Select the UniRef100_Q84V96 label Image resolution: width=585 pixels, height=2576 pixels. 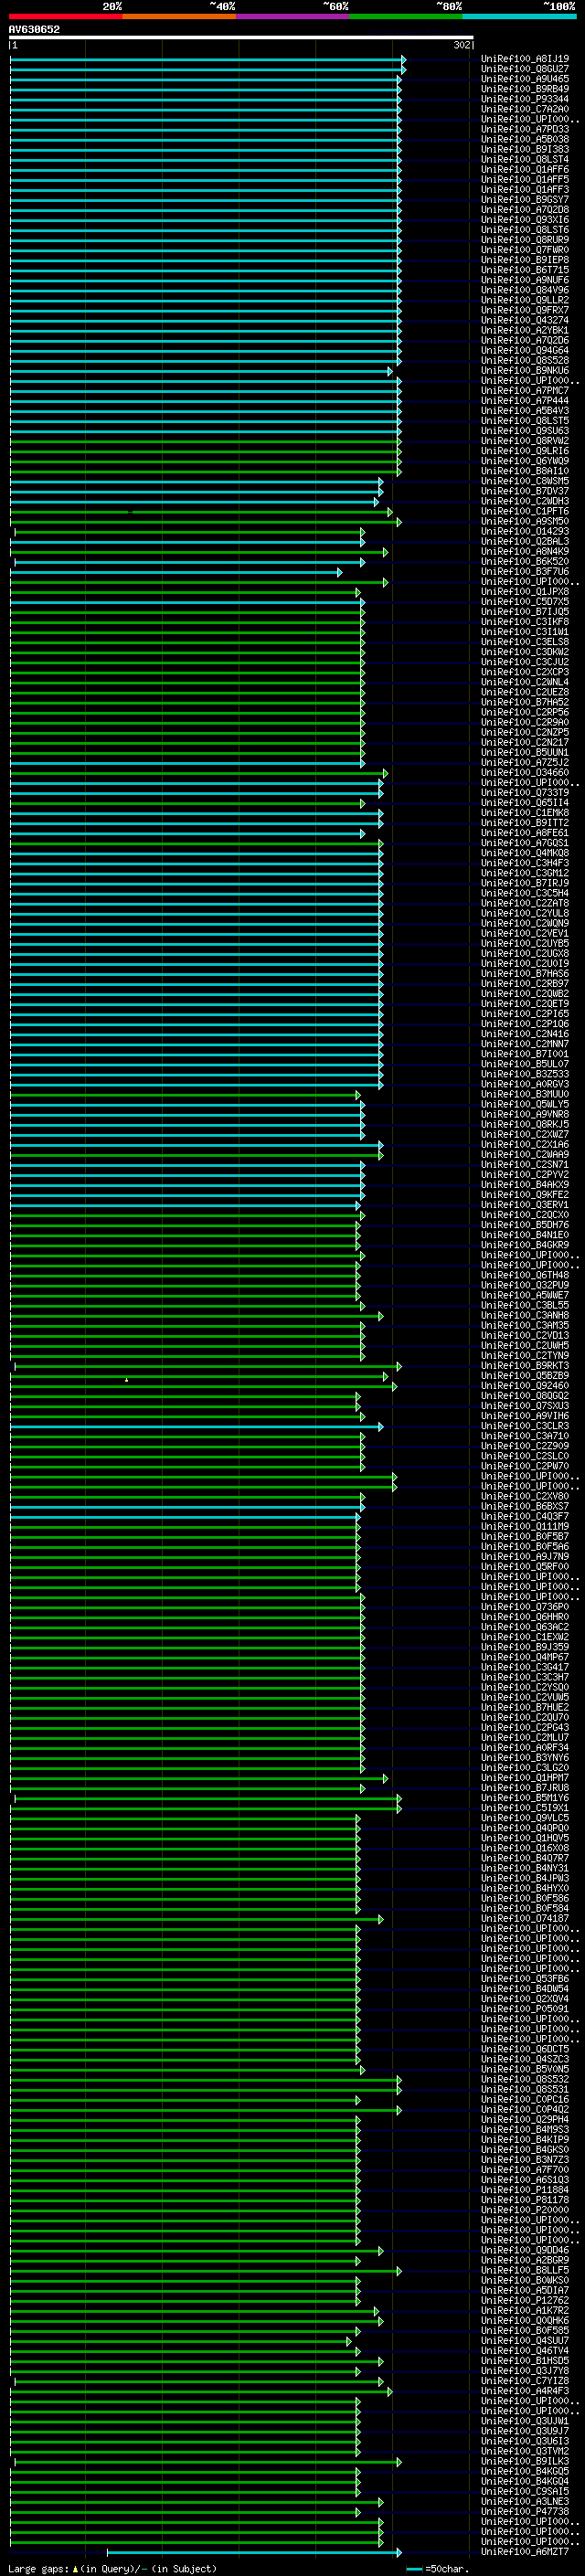(x=525, y=290)
